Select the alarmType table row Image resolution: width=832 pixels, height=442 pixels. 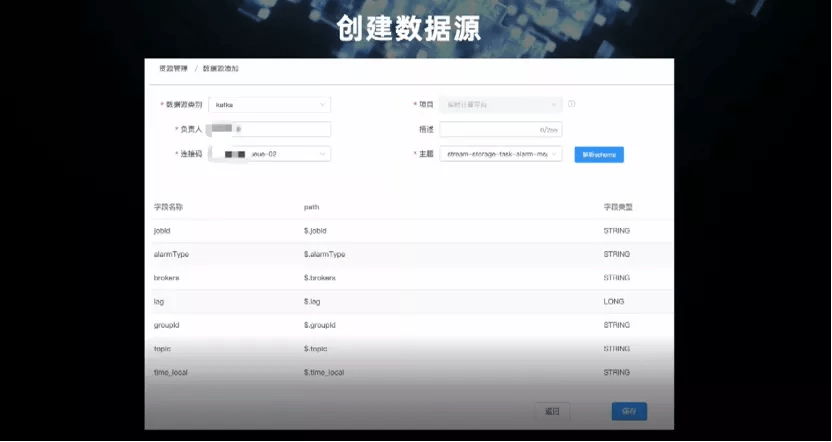coord(412,254)
